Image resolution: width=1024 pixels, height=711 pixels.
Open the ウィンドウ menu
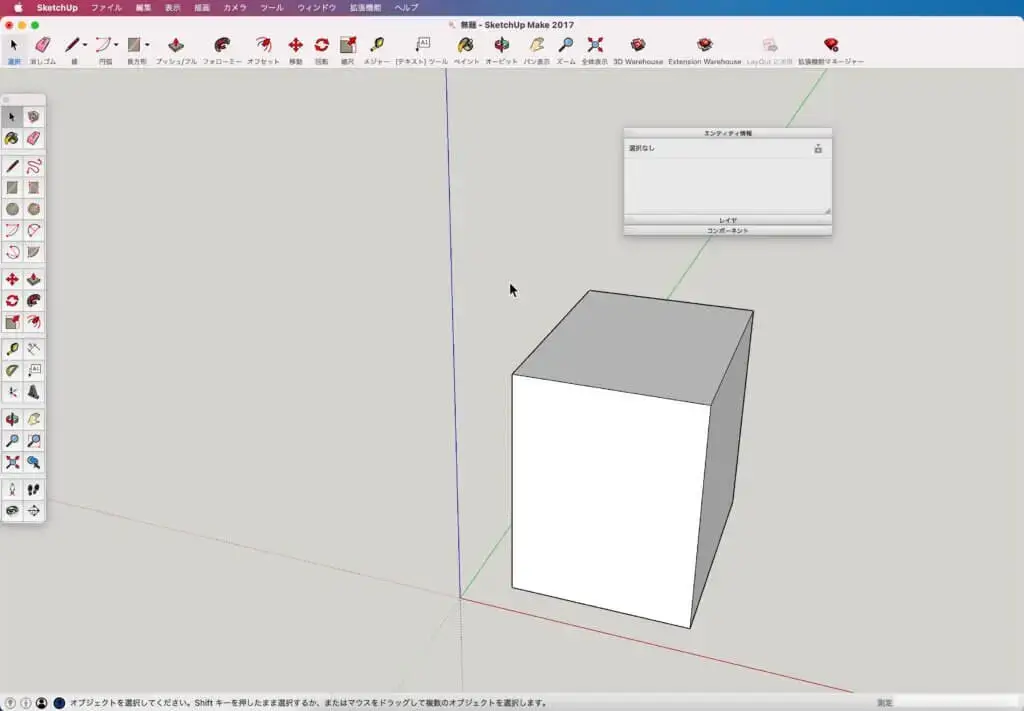[317, 8]
